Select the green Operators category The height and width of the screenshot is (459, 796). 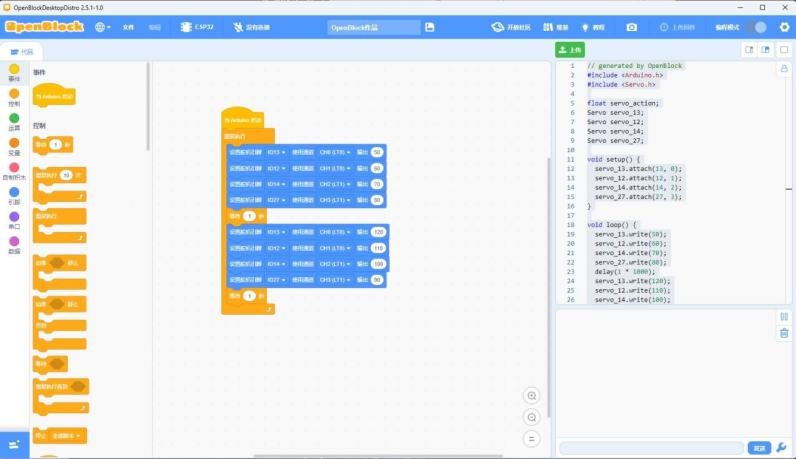[x=14, y=122]
